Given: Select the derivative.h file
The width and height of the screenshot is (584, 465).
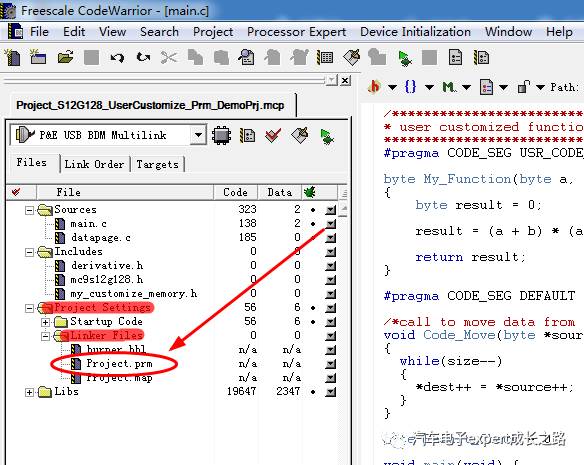Looking at the screenshot, I should [x=107, y=266].
